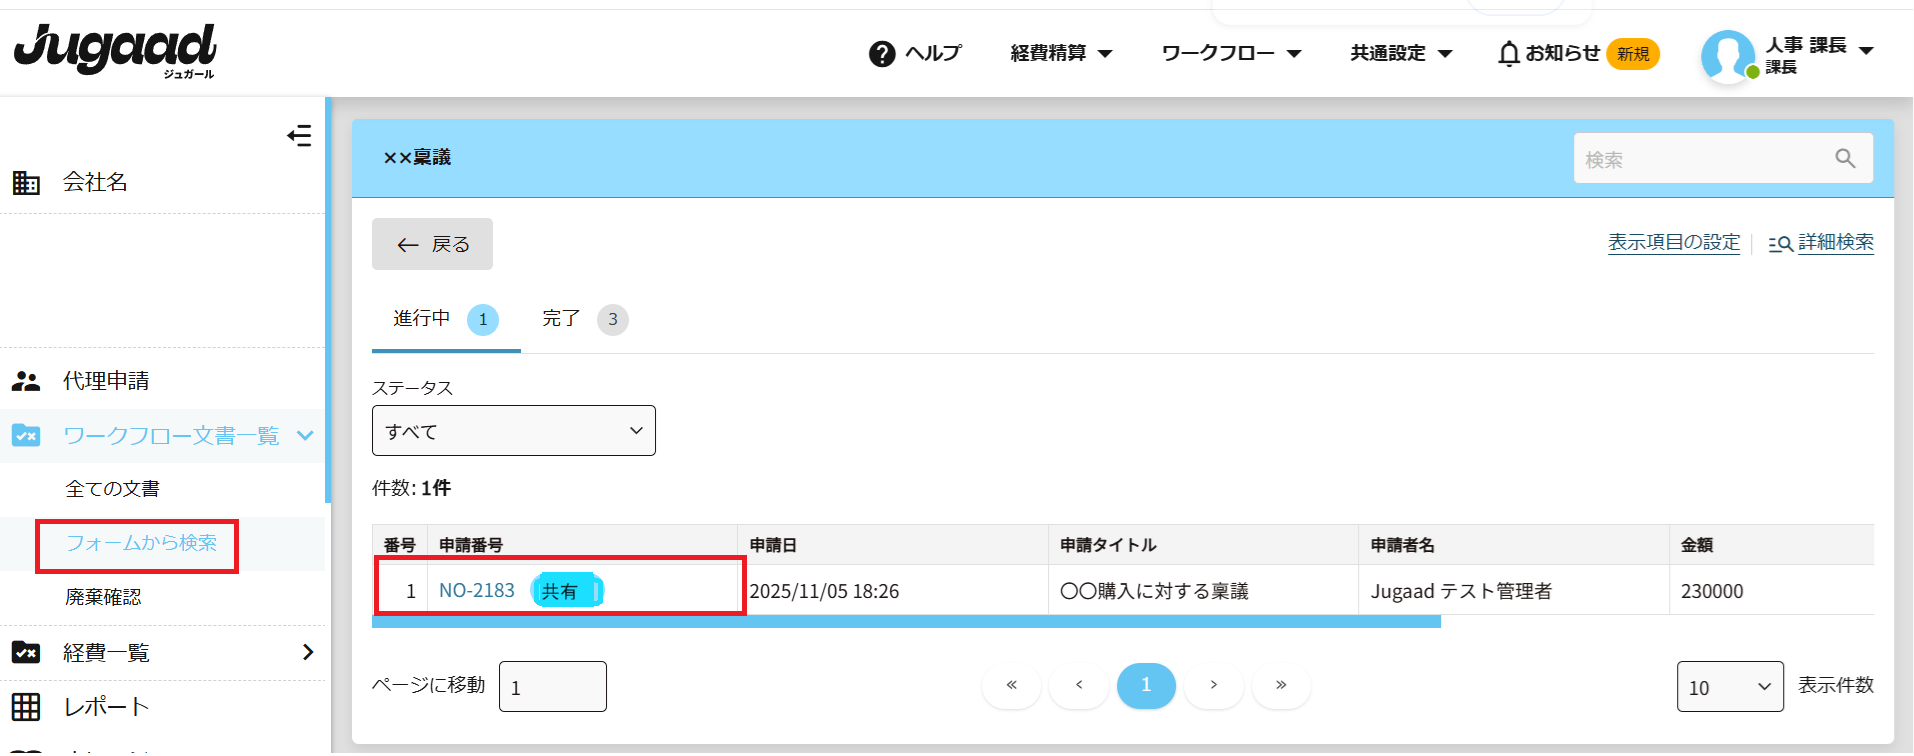Click the 戻る back button

coord(432,245)
